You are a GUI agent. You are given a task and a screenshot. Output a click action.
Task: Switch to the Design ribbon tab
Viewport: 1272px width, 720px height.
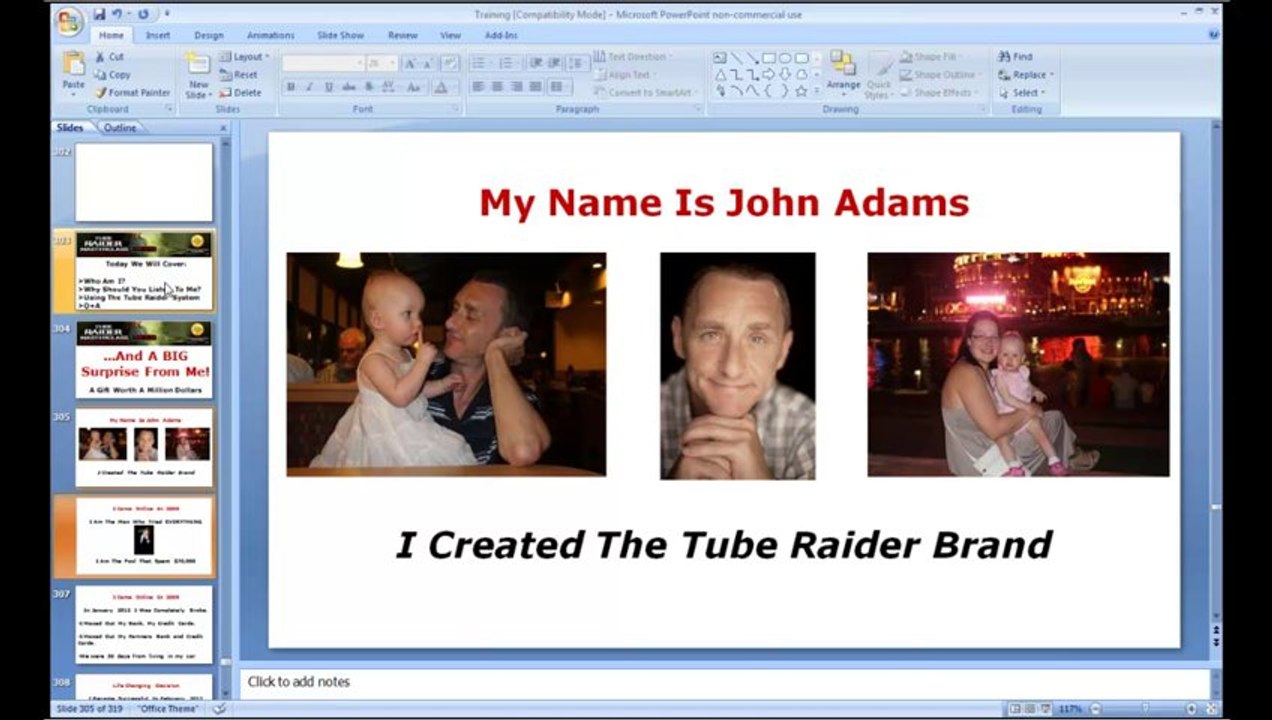pos(209,35)
